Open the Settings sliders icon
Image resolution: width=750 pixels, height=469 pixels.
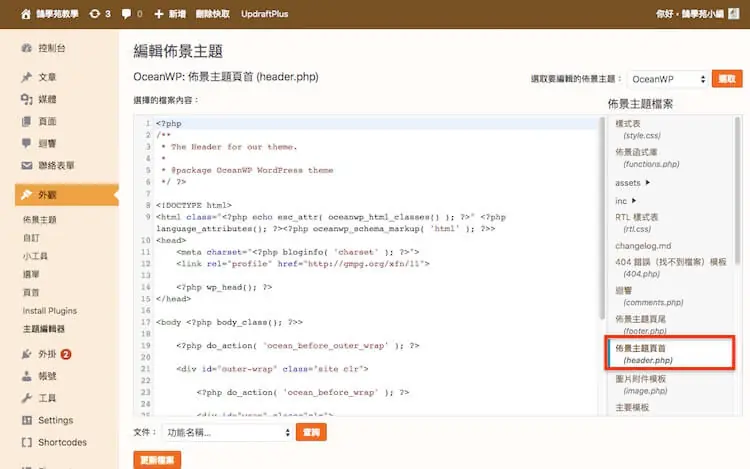[x=27, y=420]
